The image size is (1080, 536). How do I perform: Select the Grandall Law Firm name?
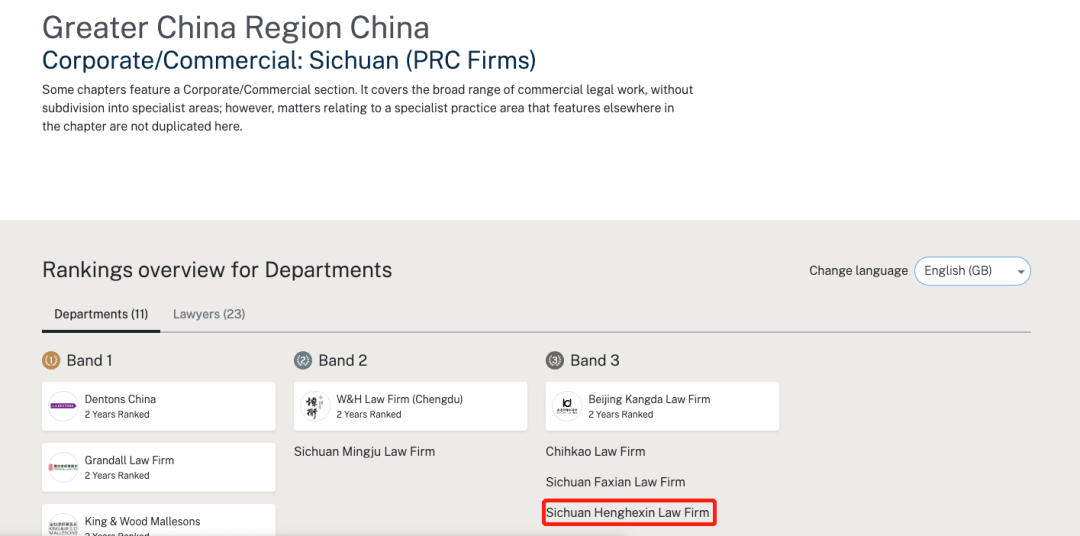[x=129, y=460]
